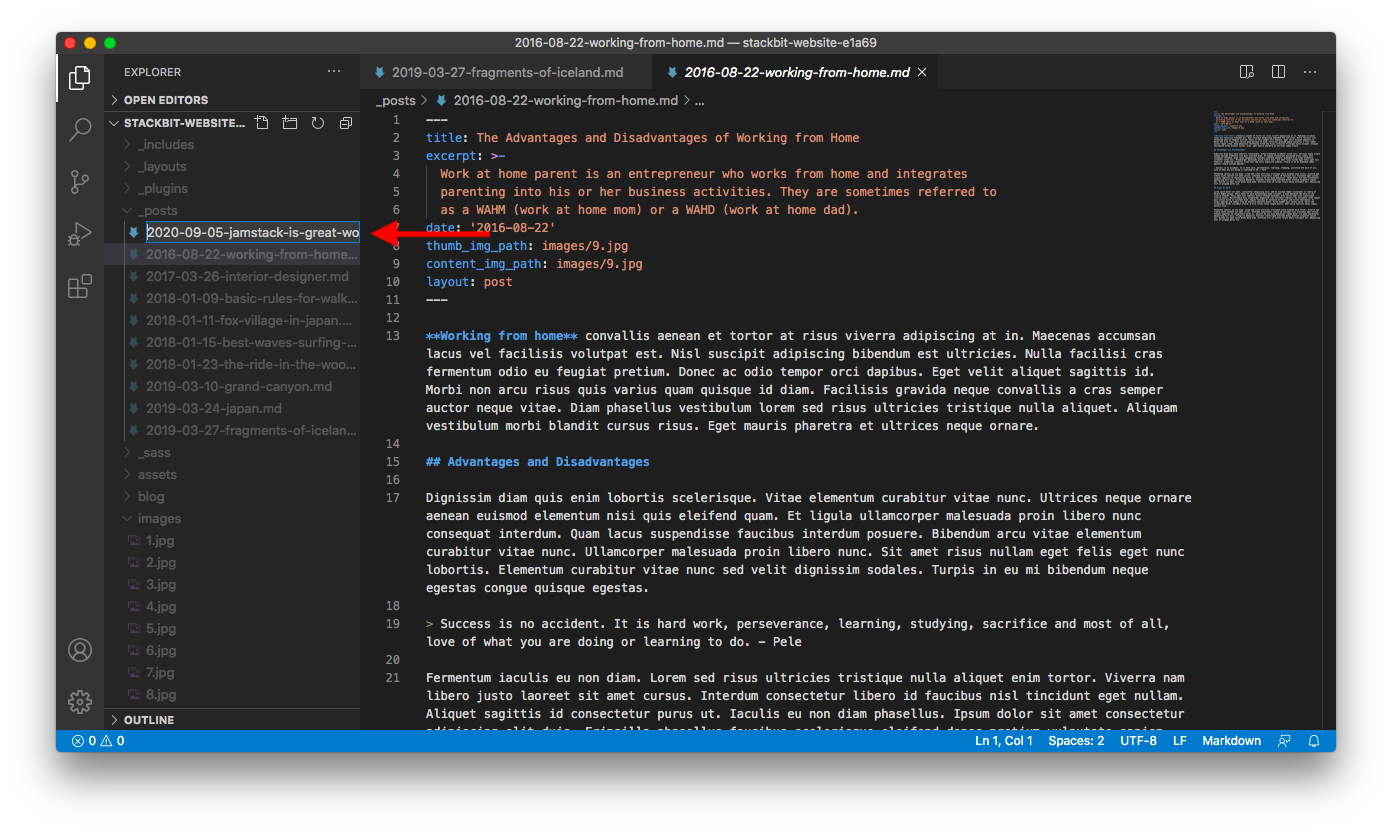Image resolution: width=1392 pixels, height=832 pixels.
Task: Click the New Folder icon in Explorer
Action: (290, 123)
